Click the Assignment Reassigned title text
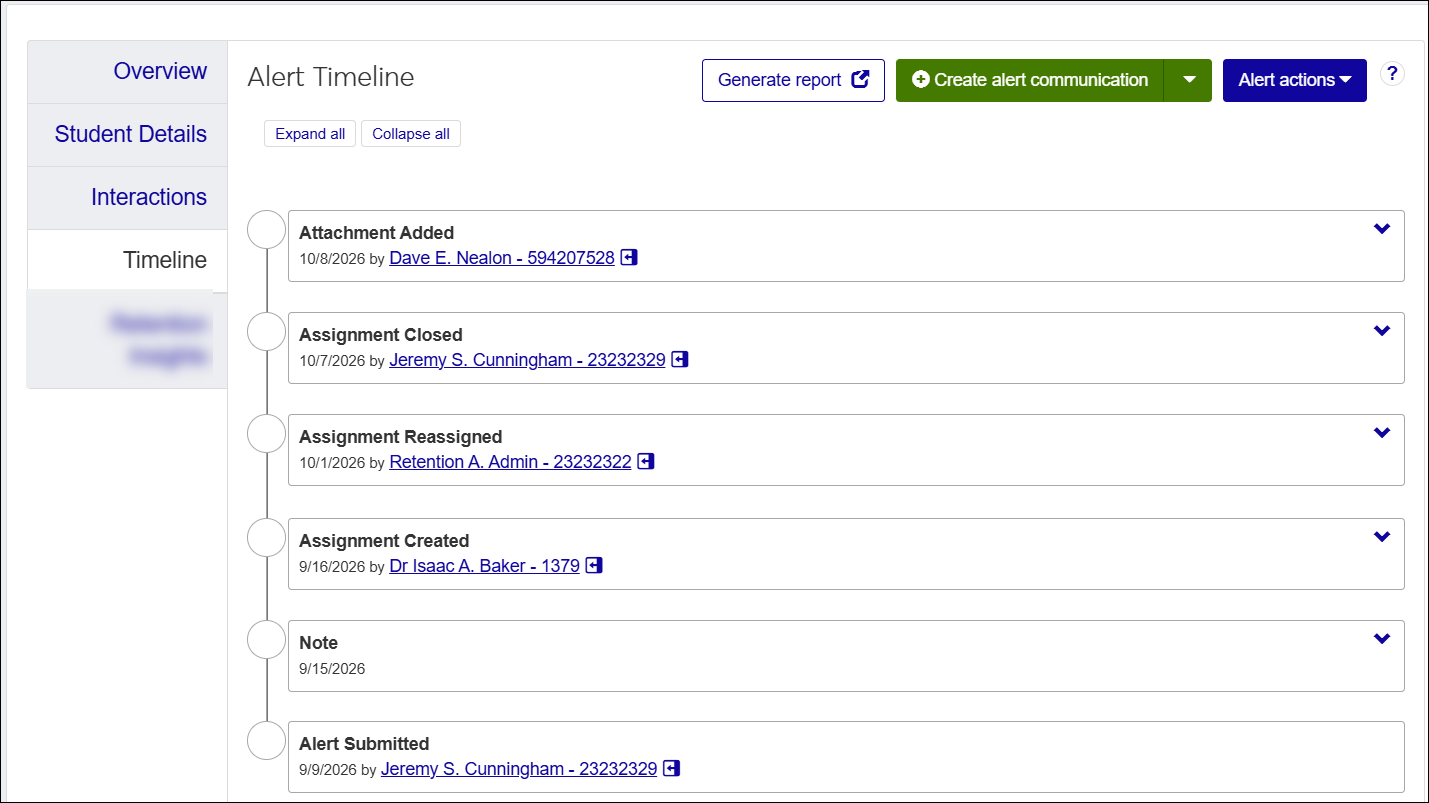This screenshot has width=1429, height=803. coord(400,437)
